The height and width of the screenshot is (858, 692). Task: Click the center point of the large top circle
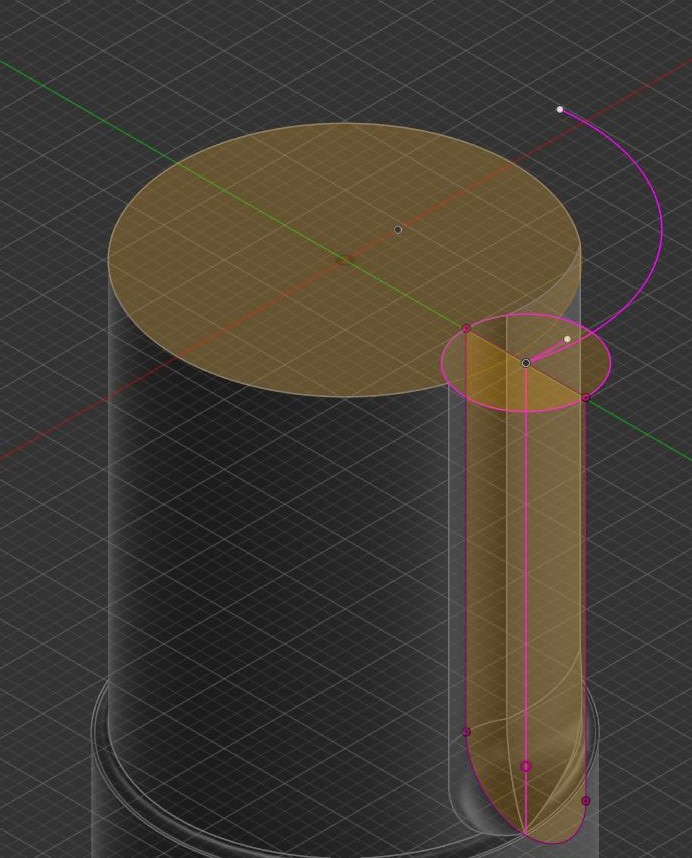point(398,230)
